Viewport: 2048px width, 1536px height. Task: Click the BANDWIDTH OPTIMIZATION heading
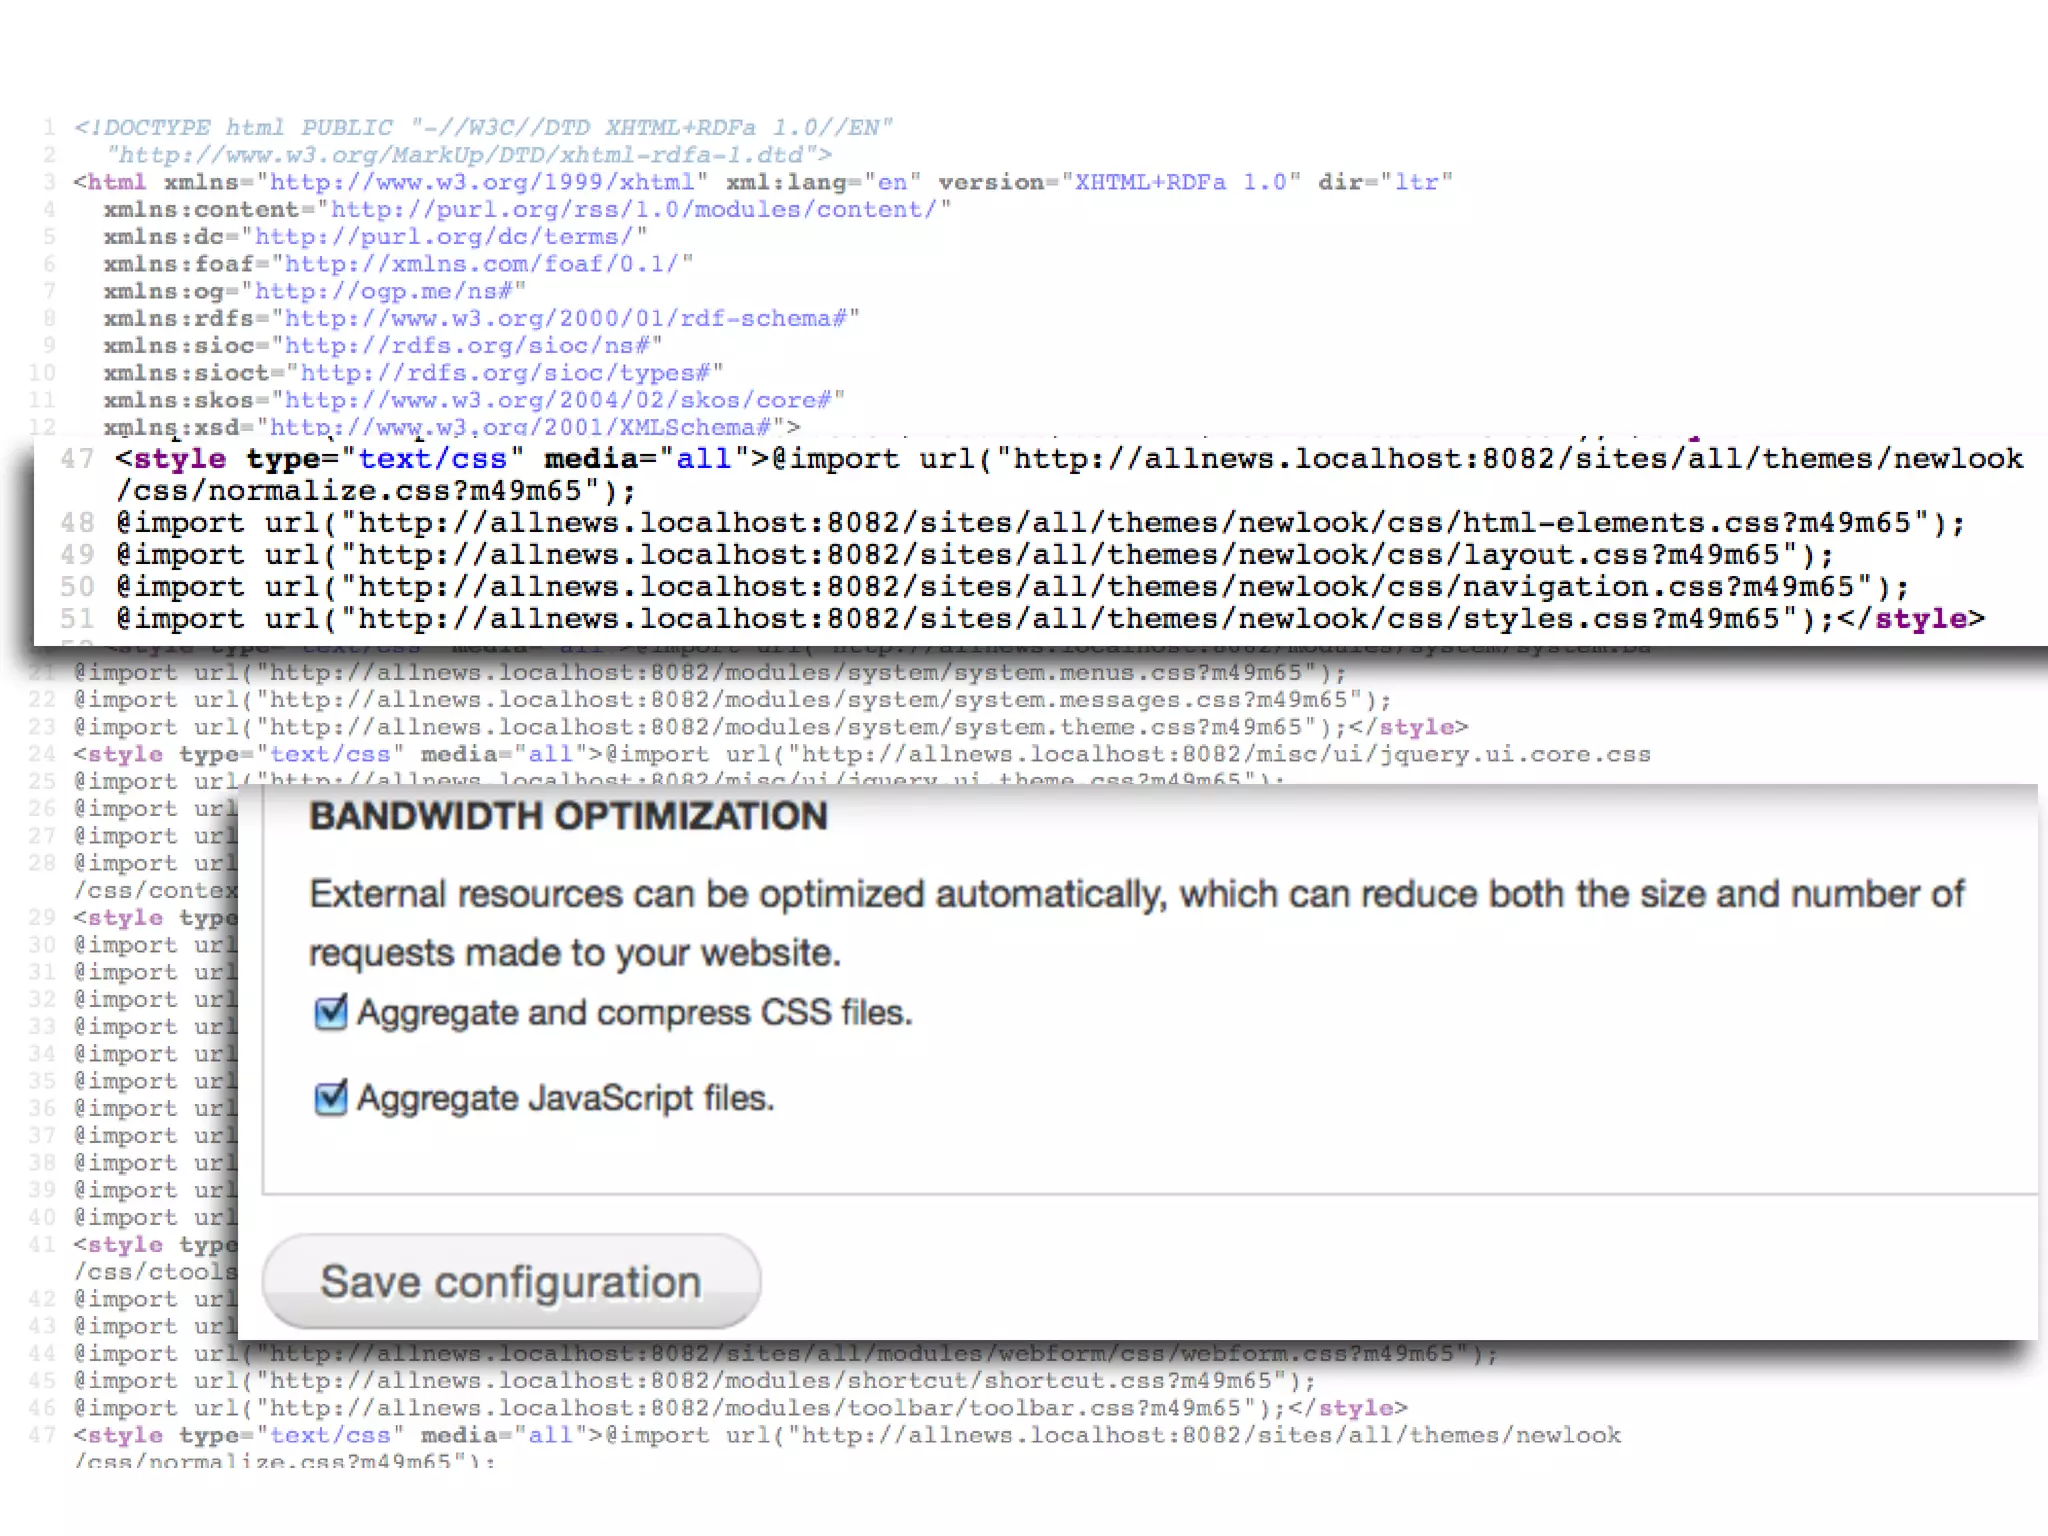tap(568, 816)
